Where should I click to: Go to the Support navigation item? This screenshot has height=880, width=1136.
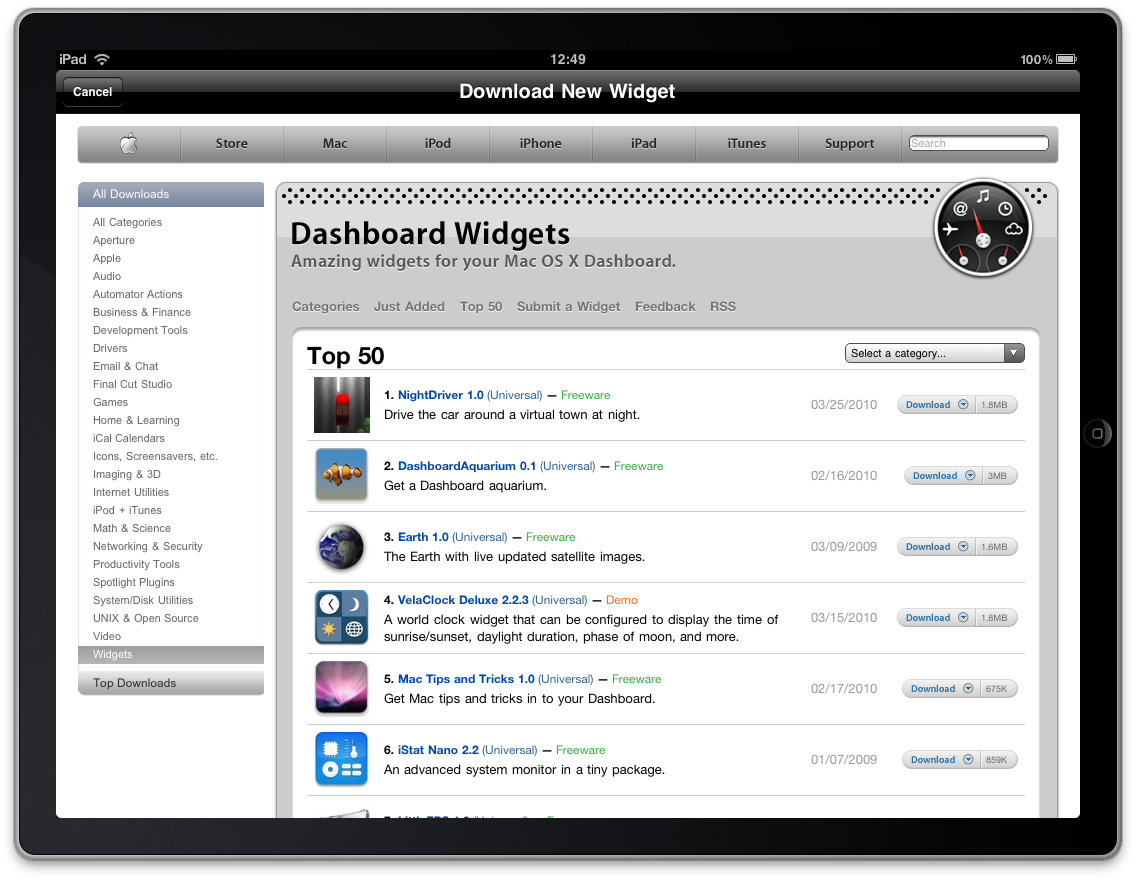849,144
